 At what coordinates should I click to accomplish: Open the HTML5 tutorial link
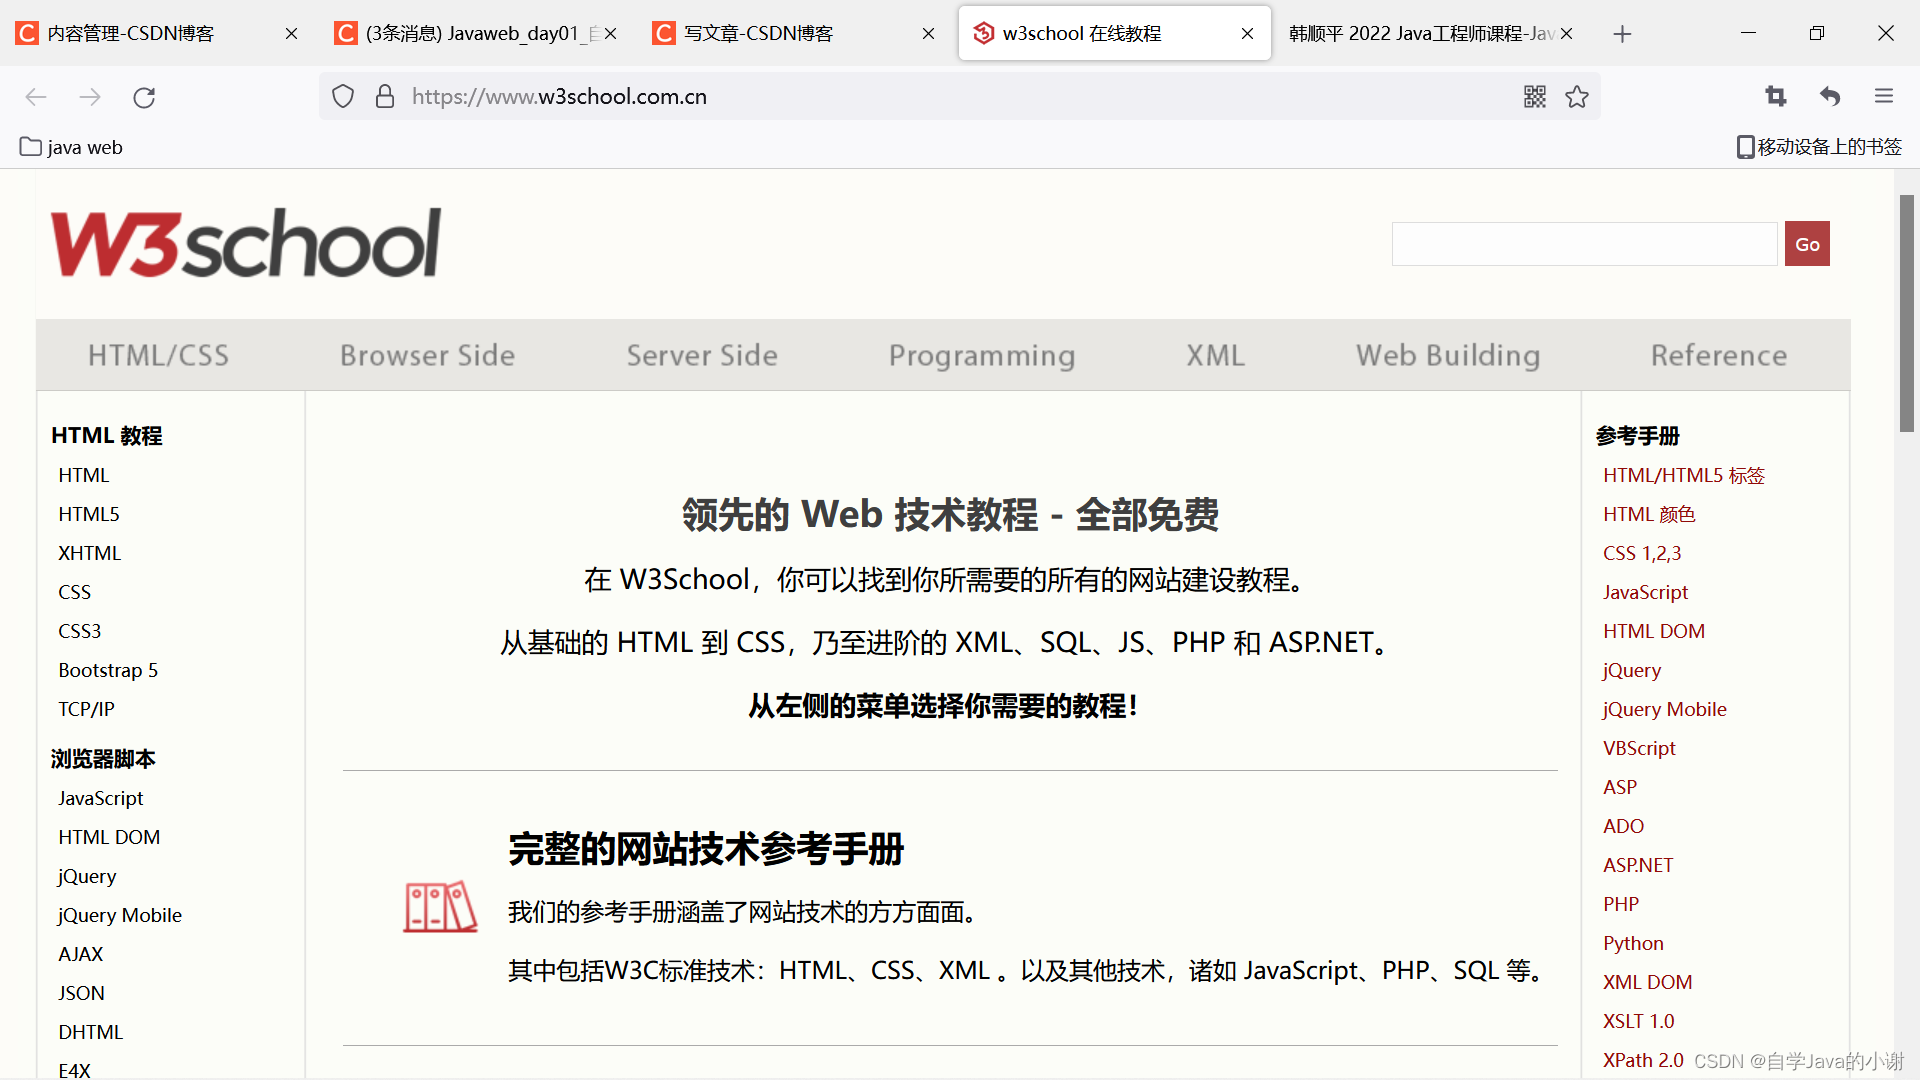click(x=88, y=514)
